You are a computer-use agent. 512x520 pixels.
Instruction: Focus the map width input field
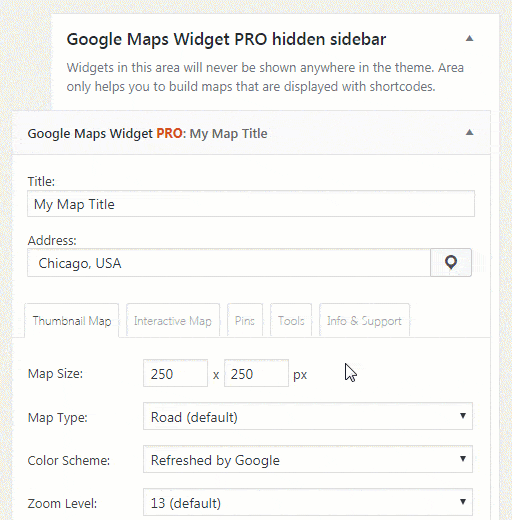coord(175,373)
